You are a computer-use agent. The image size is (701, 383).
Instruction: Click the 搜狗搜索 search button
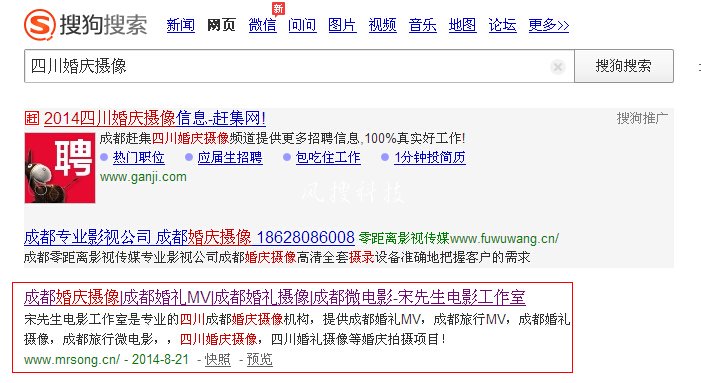click(x=624, y=66)
